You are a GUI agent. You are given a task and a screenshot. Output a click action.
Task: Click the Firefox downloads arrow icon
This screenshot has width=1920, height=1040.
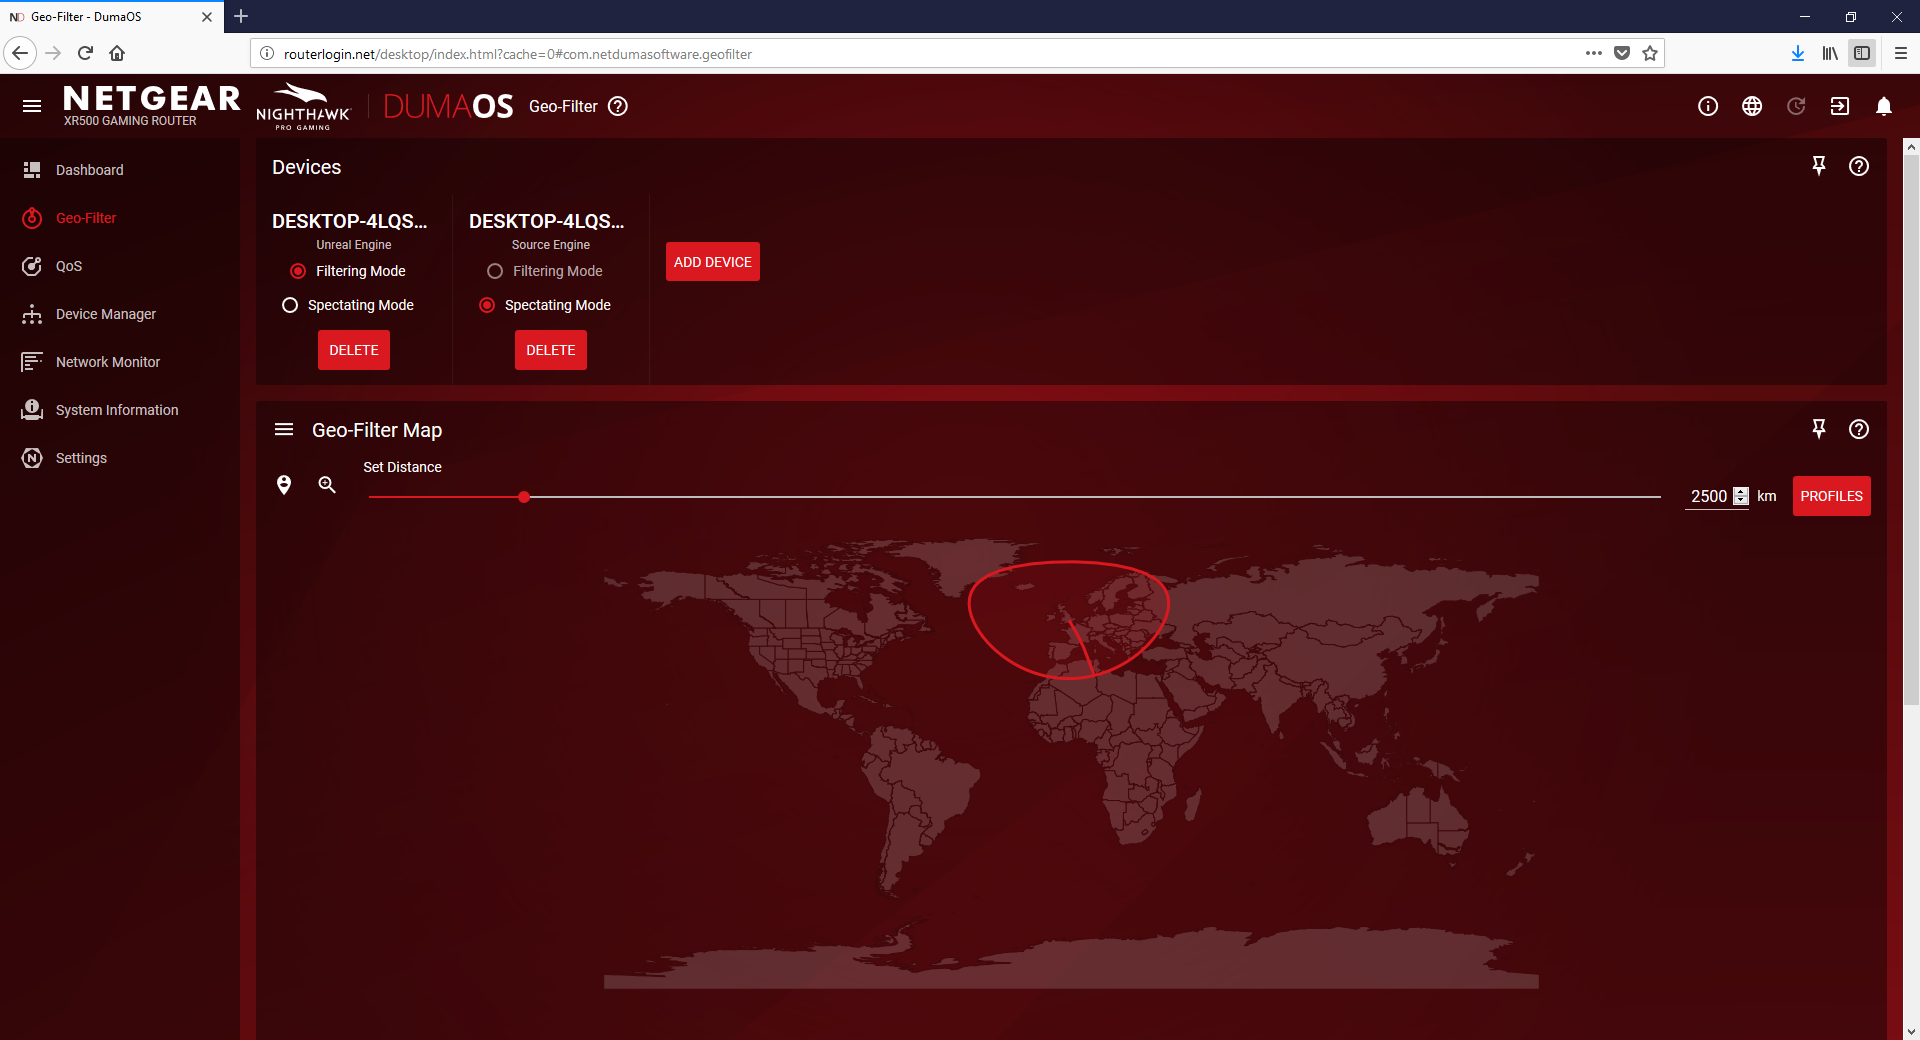(x=1798, y=53)
